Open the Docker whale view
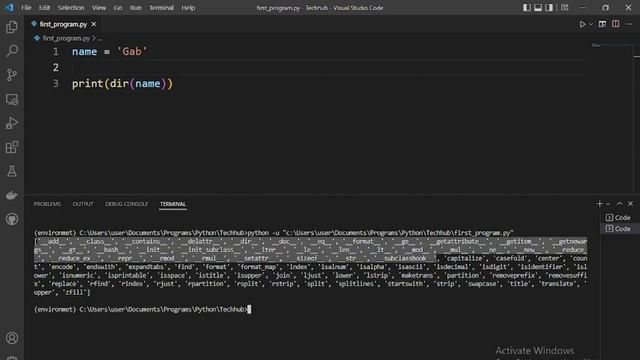 (12, 195)
